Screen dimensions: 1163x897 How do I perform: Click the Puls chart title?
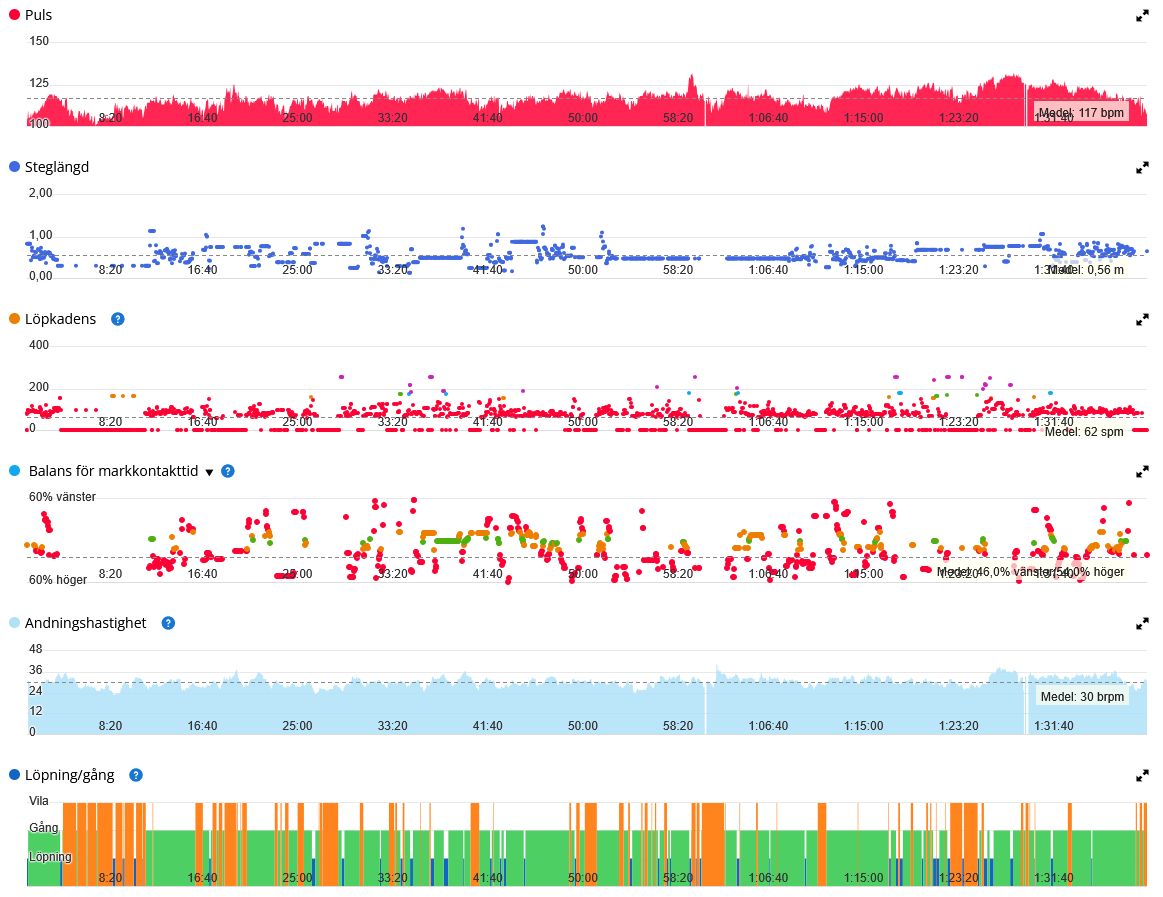pos(39,15)
